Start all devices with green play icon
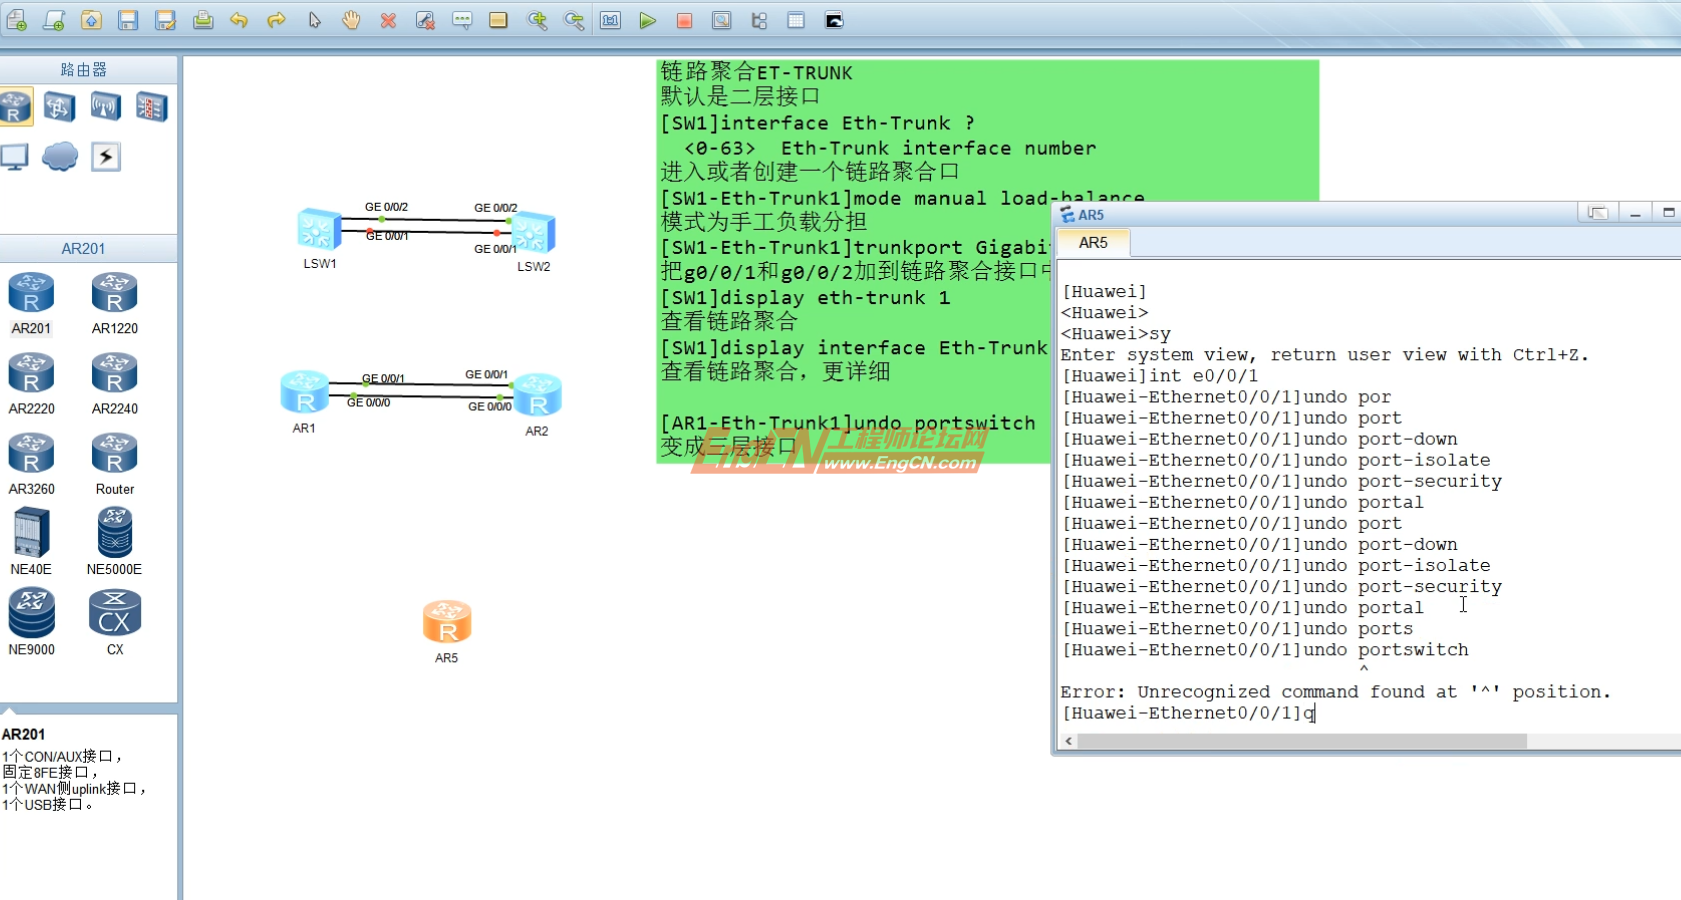 648,20
